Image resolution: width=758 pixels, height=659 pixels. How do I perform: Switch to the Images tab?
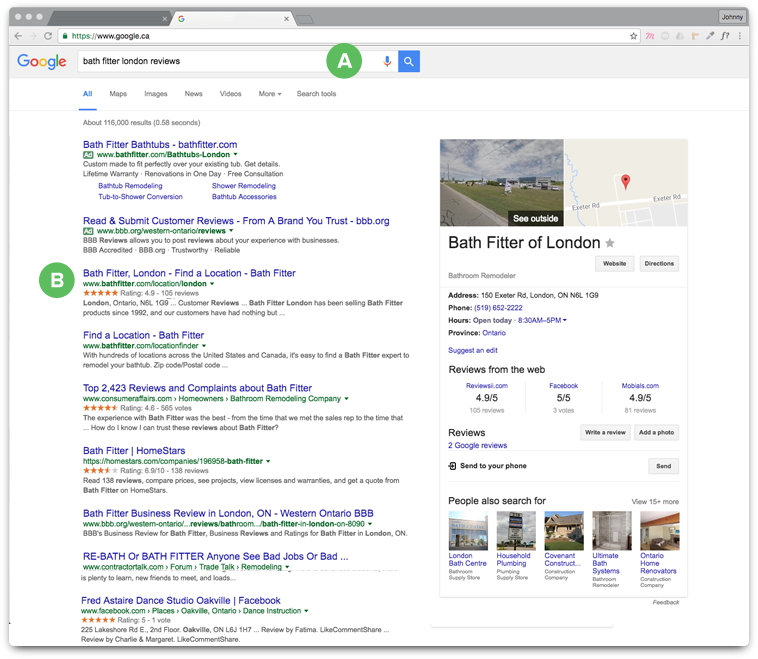coord(156,94)
